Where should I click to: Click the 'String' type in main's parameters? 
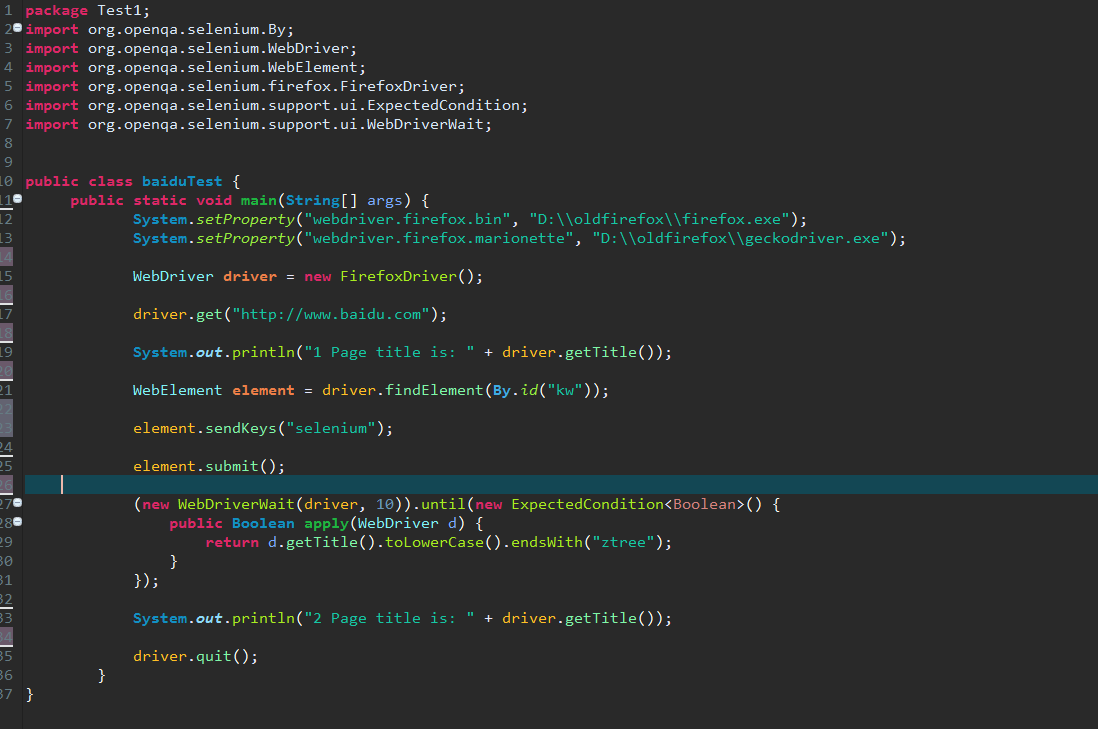click(312, 200)
